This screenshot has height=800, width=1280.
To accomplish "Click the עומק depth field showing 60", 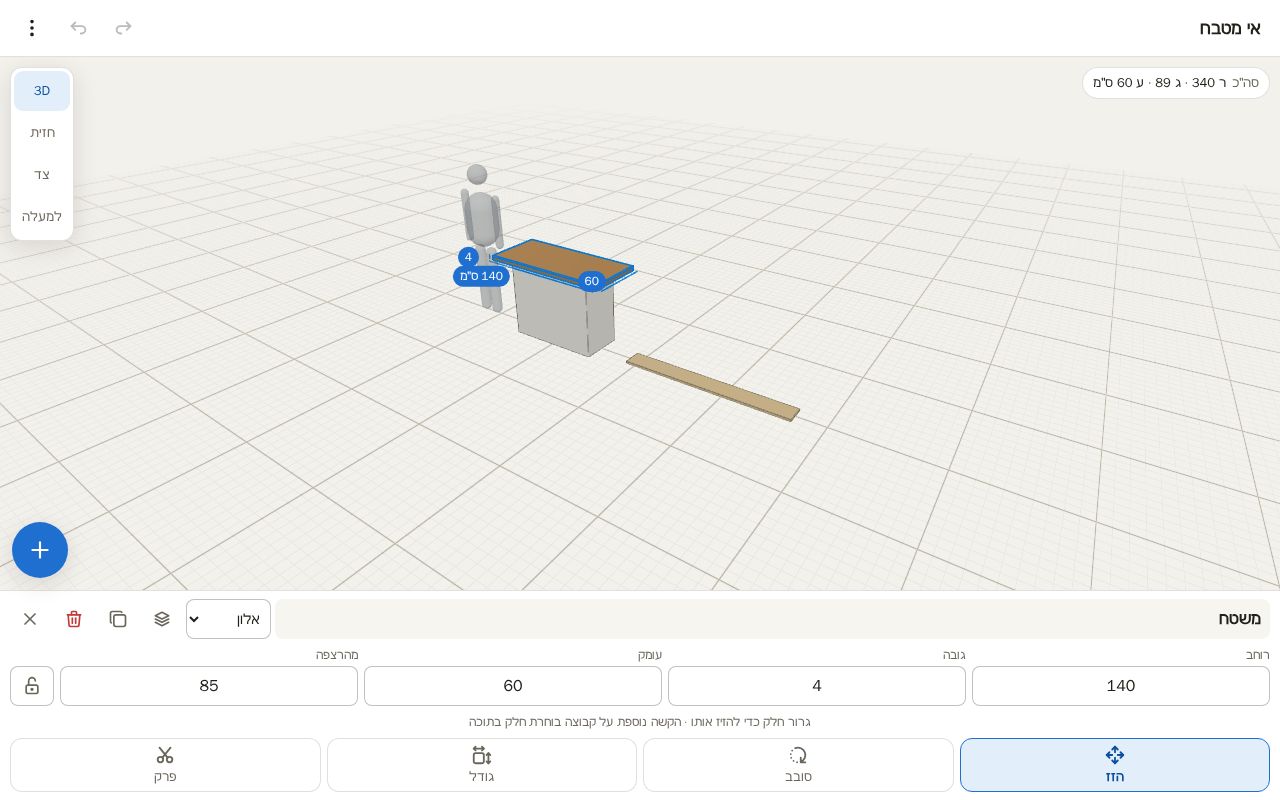I will 513,686.
